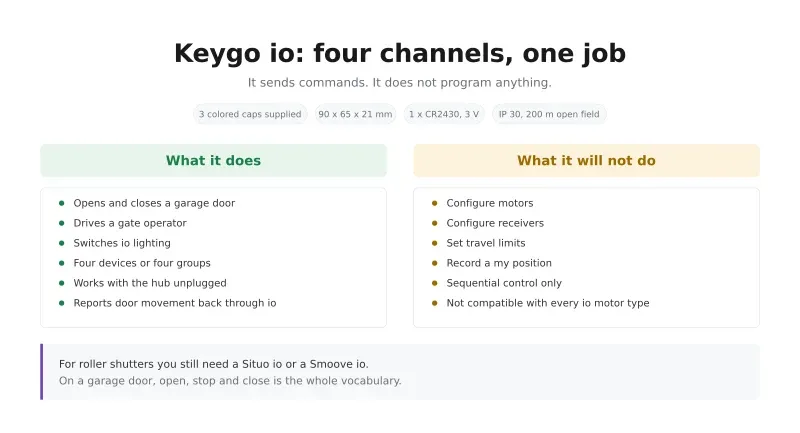
Task: Select the '90 x 65 x 21 mm' pill
Action: coord(355,114)
